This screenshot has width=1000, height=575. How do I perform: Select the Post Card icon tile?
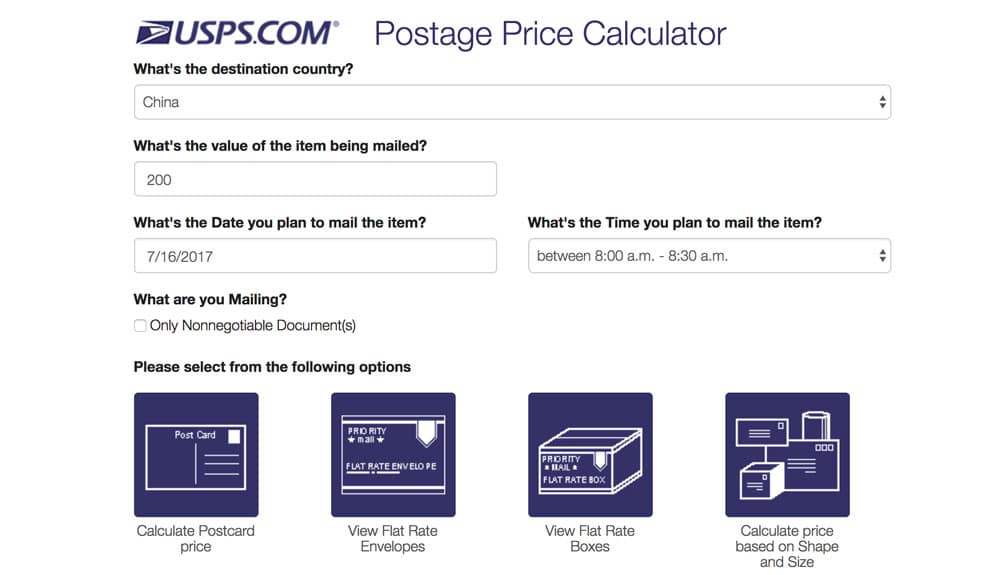pyautogui.click(x=196, y=455)
